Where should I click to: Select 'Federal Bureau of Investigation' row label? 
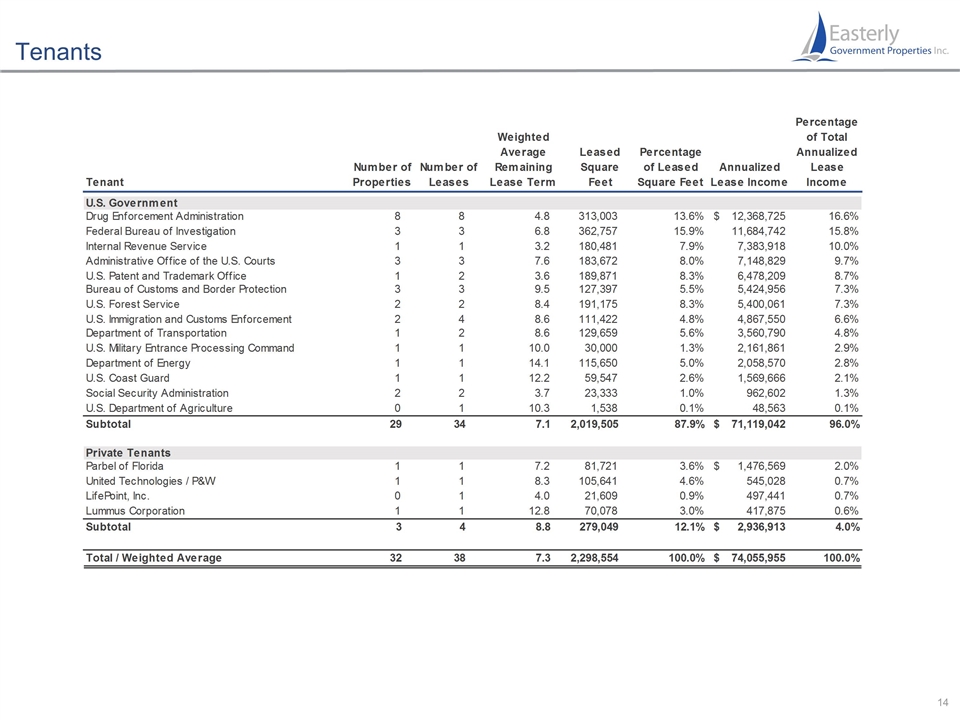[x=160, y=231]
